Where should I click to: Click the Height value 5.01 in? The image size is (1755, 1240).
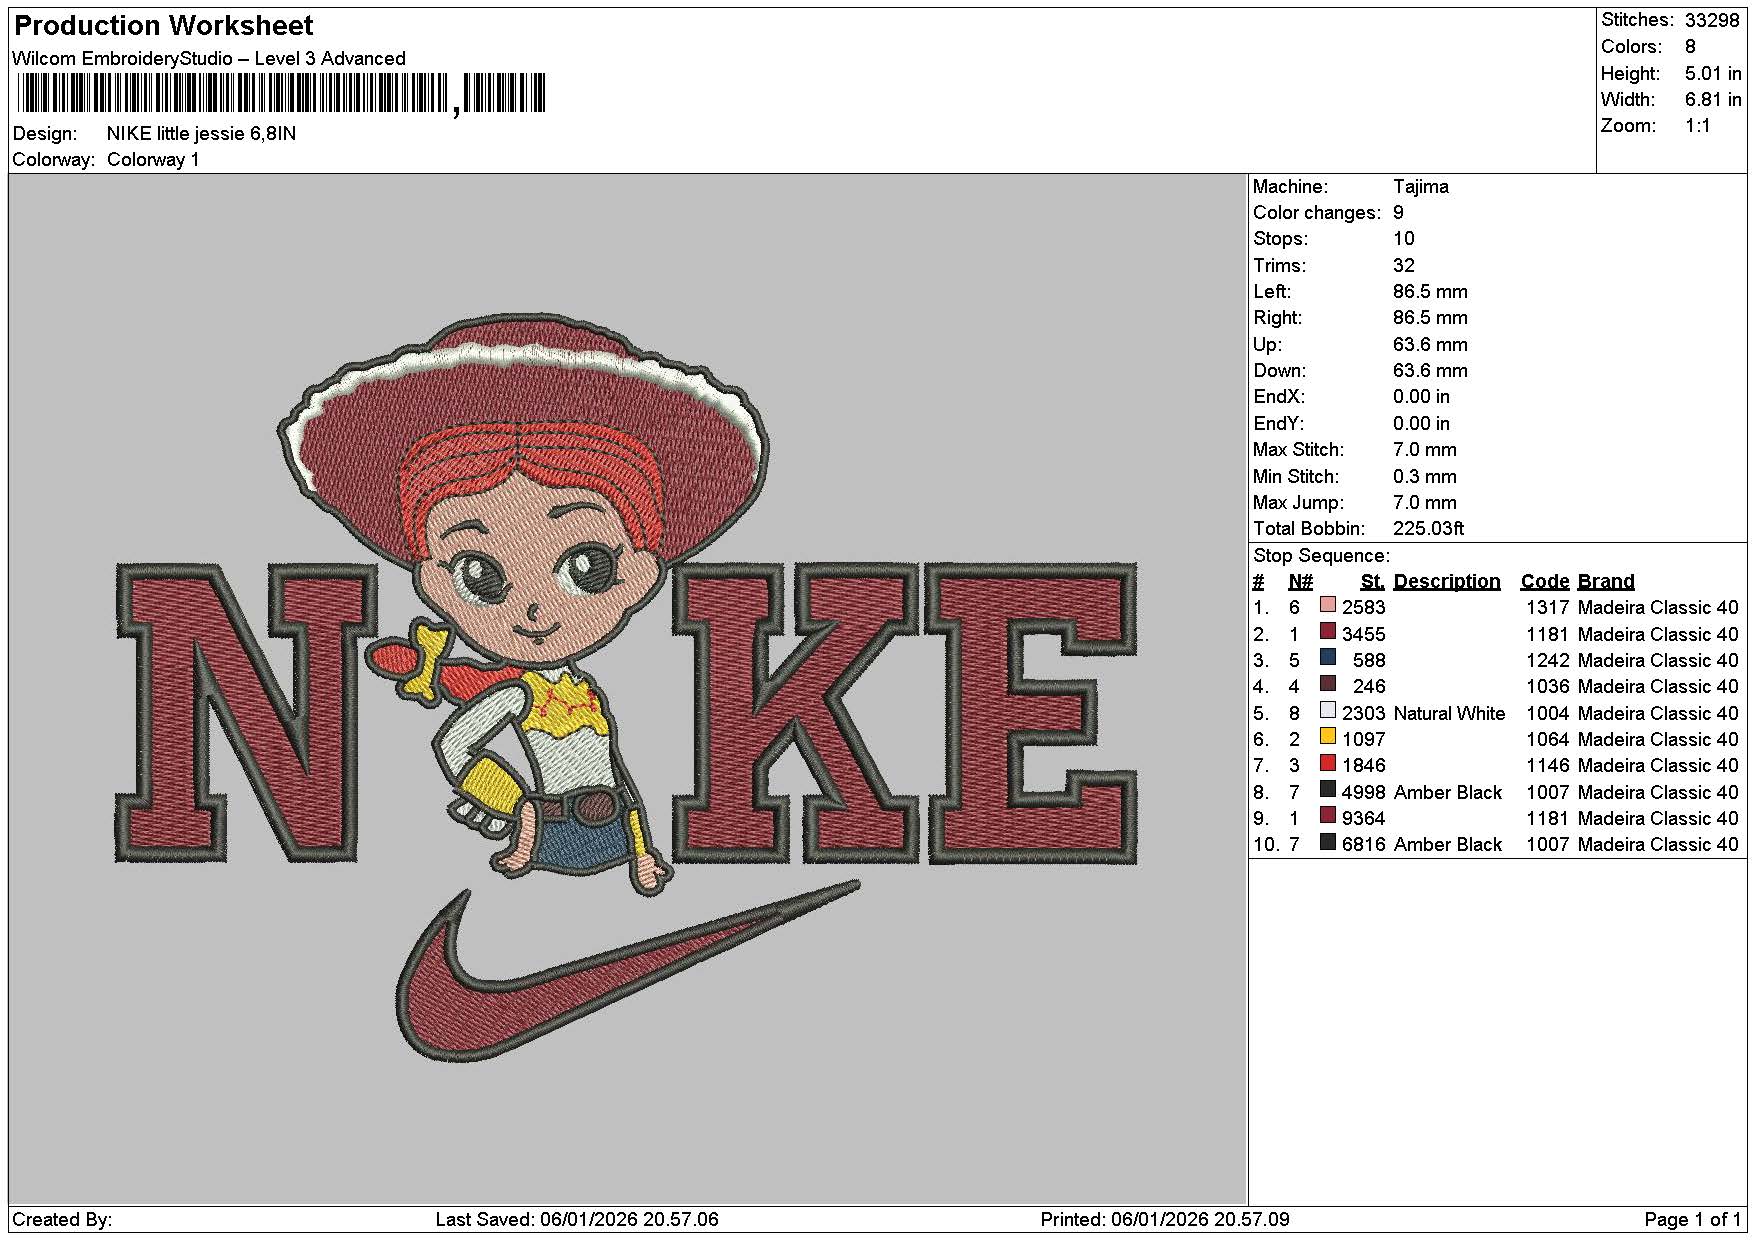(1713, 73)
